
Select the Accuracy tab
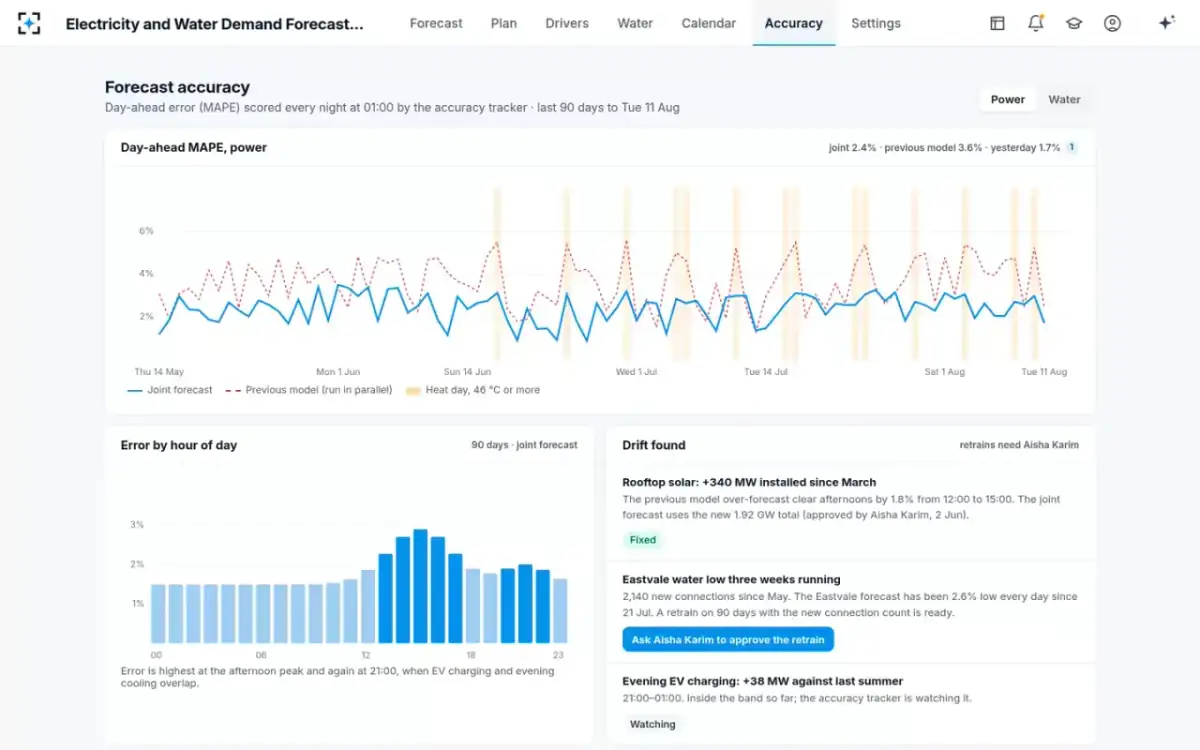click(794, 23)
